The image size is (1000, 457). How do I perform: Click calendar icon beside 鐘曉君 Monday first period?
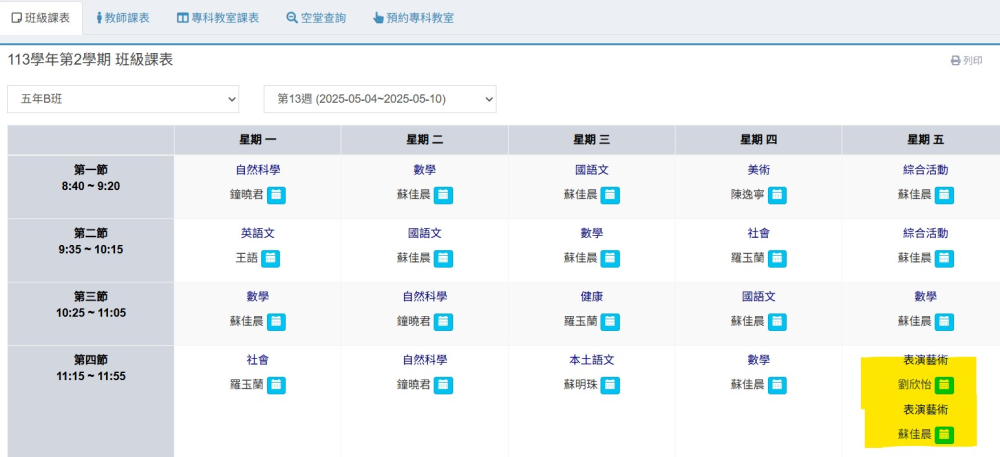point(276,195)
